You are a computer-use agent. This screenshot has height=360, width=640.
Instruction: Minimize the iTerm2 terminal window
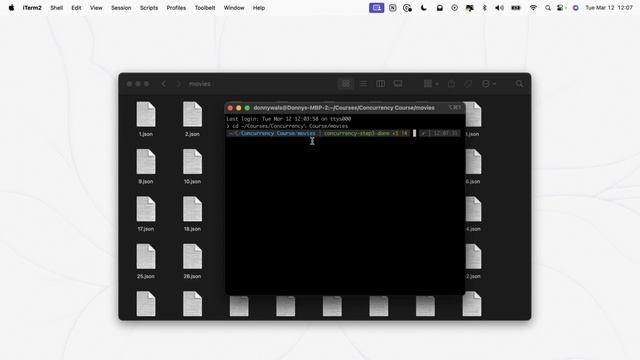[239, 108]
